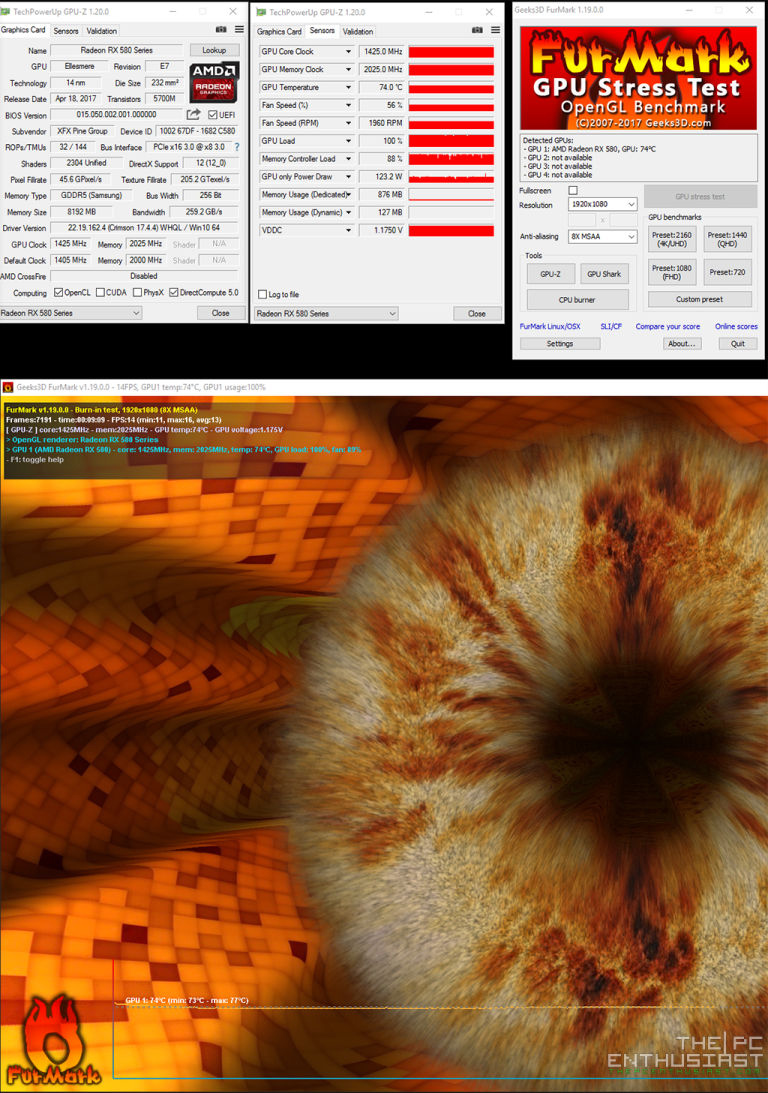Click the Bus Interface question mark icon
The width and height of the screenshot is (768, 1093).
pyautogui.click(x=237, y=147)
